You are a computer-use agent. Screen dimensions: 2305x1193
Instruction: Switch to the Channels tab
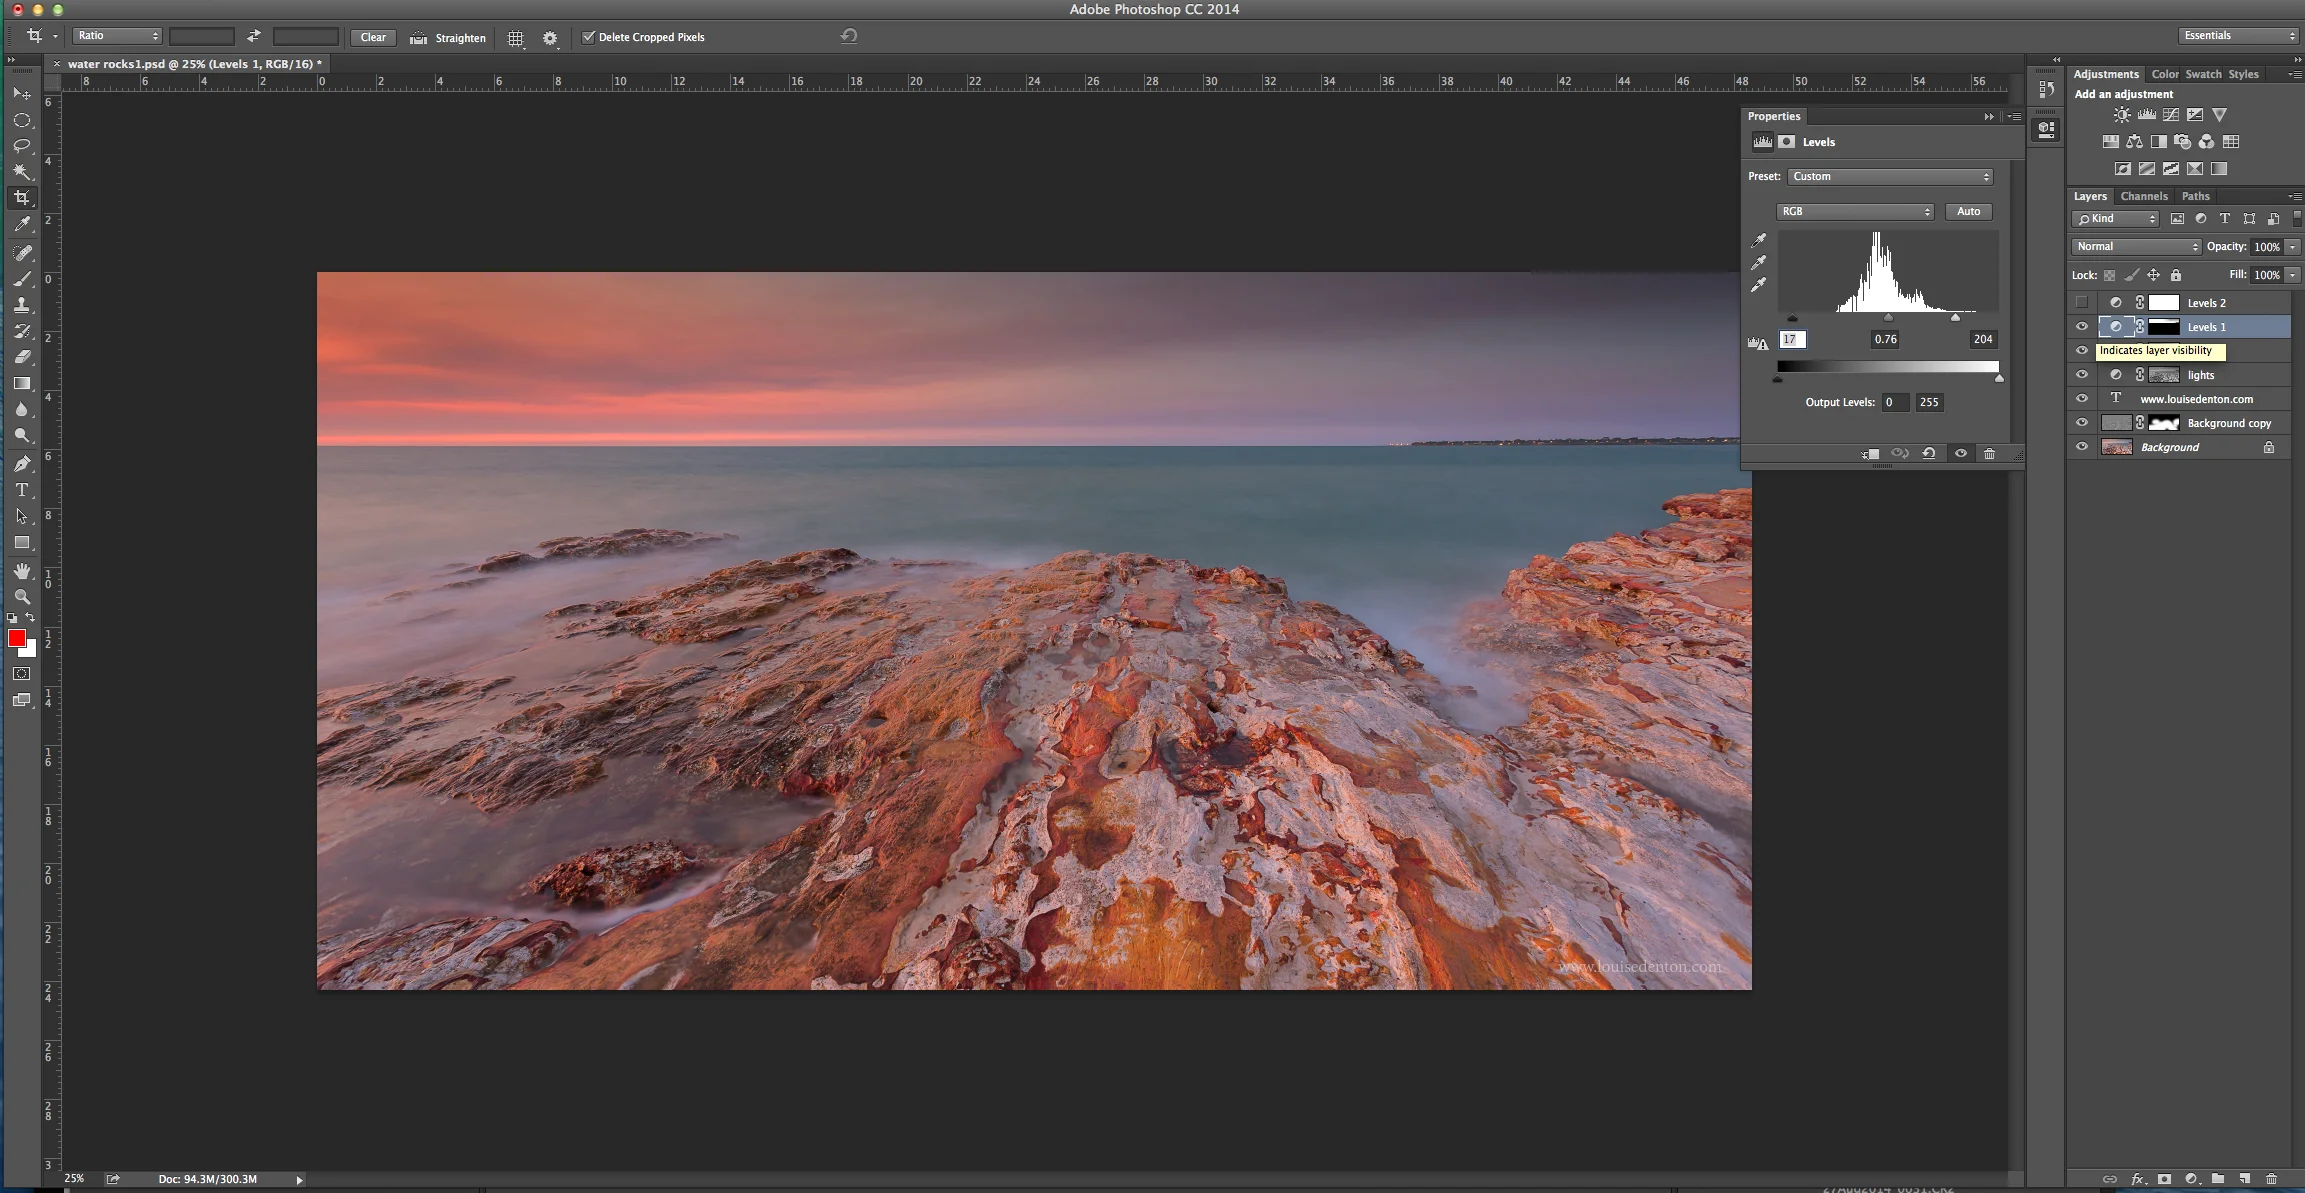[x=2144, y=196]
